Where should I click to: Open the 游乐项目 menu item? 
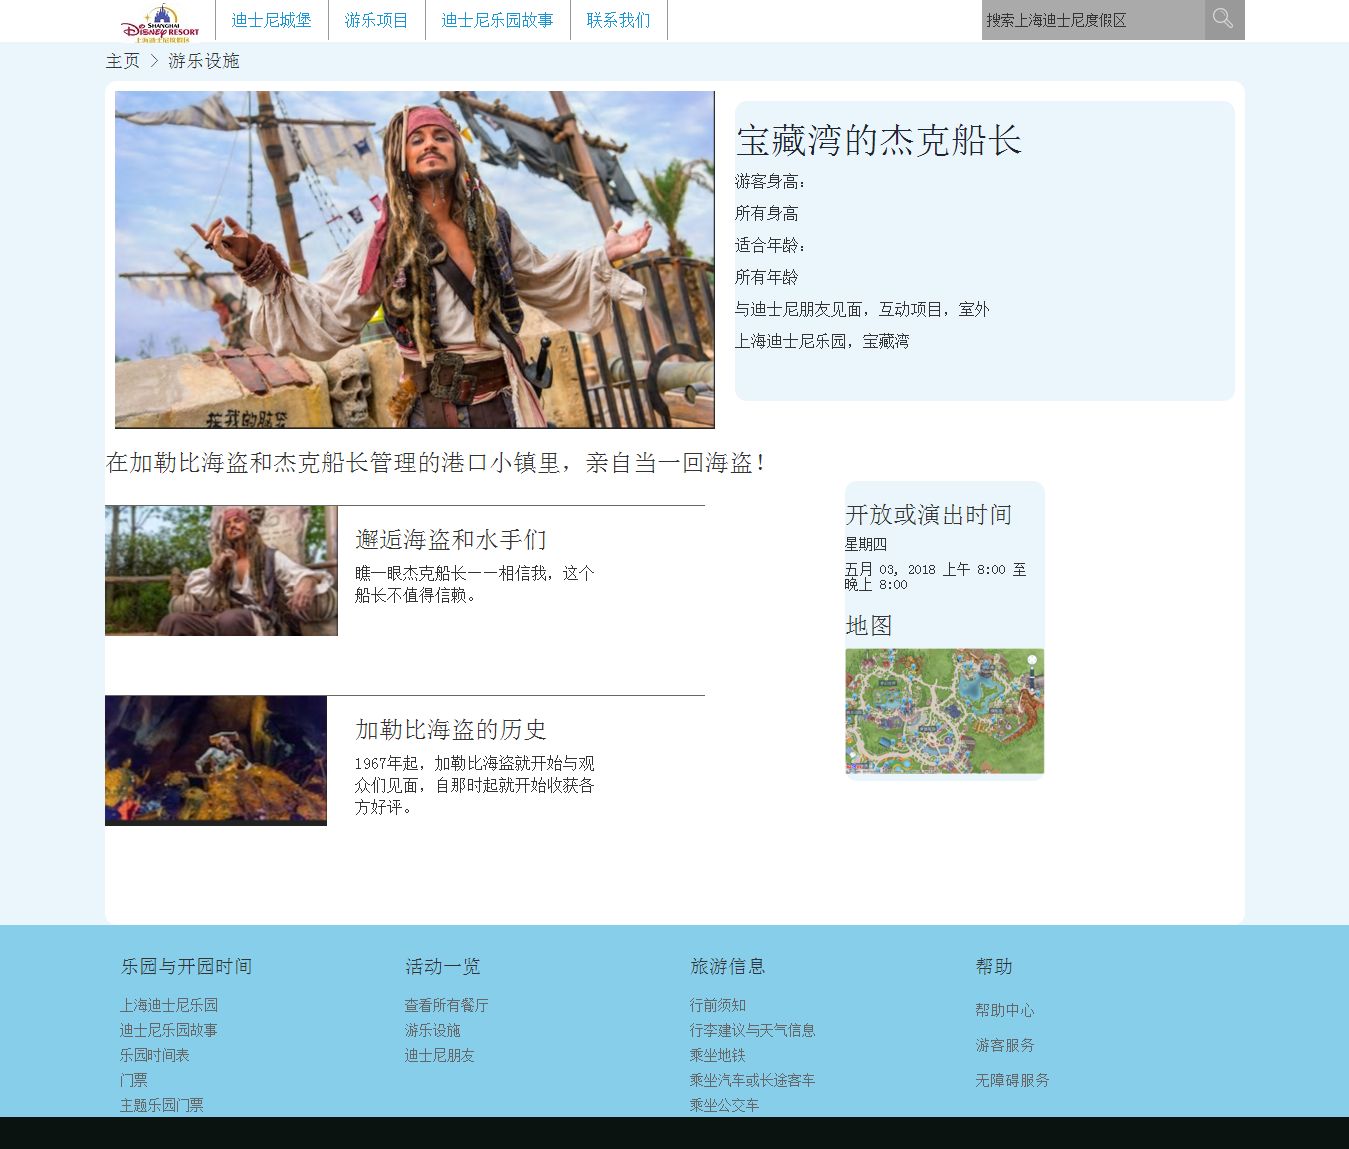[376, 20]
